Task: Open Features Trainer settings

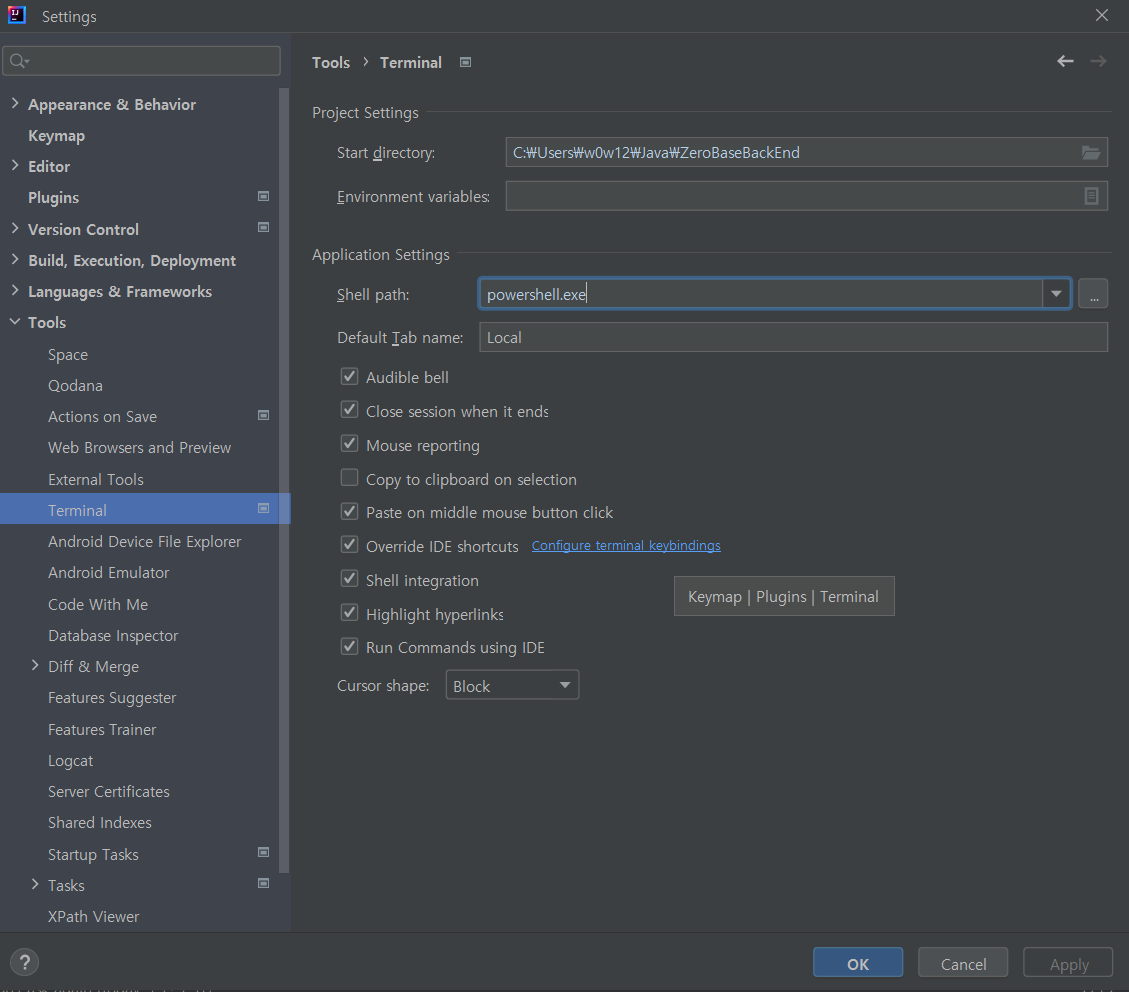Action: coord(102,730)
